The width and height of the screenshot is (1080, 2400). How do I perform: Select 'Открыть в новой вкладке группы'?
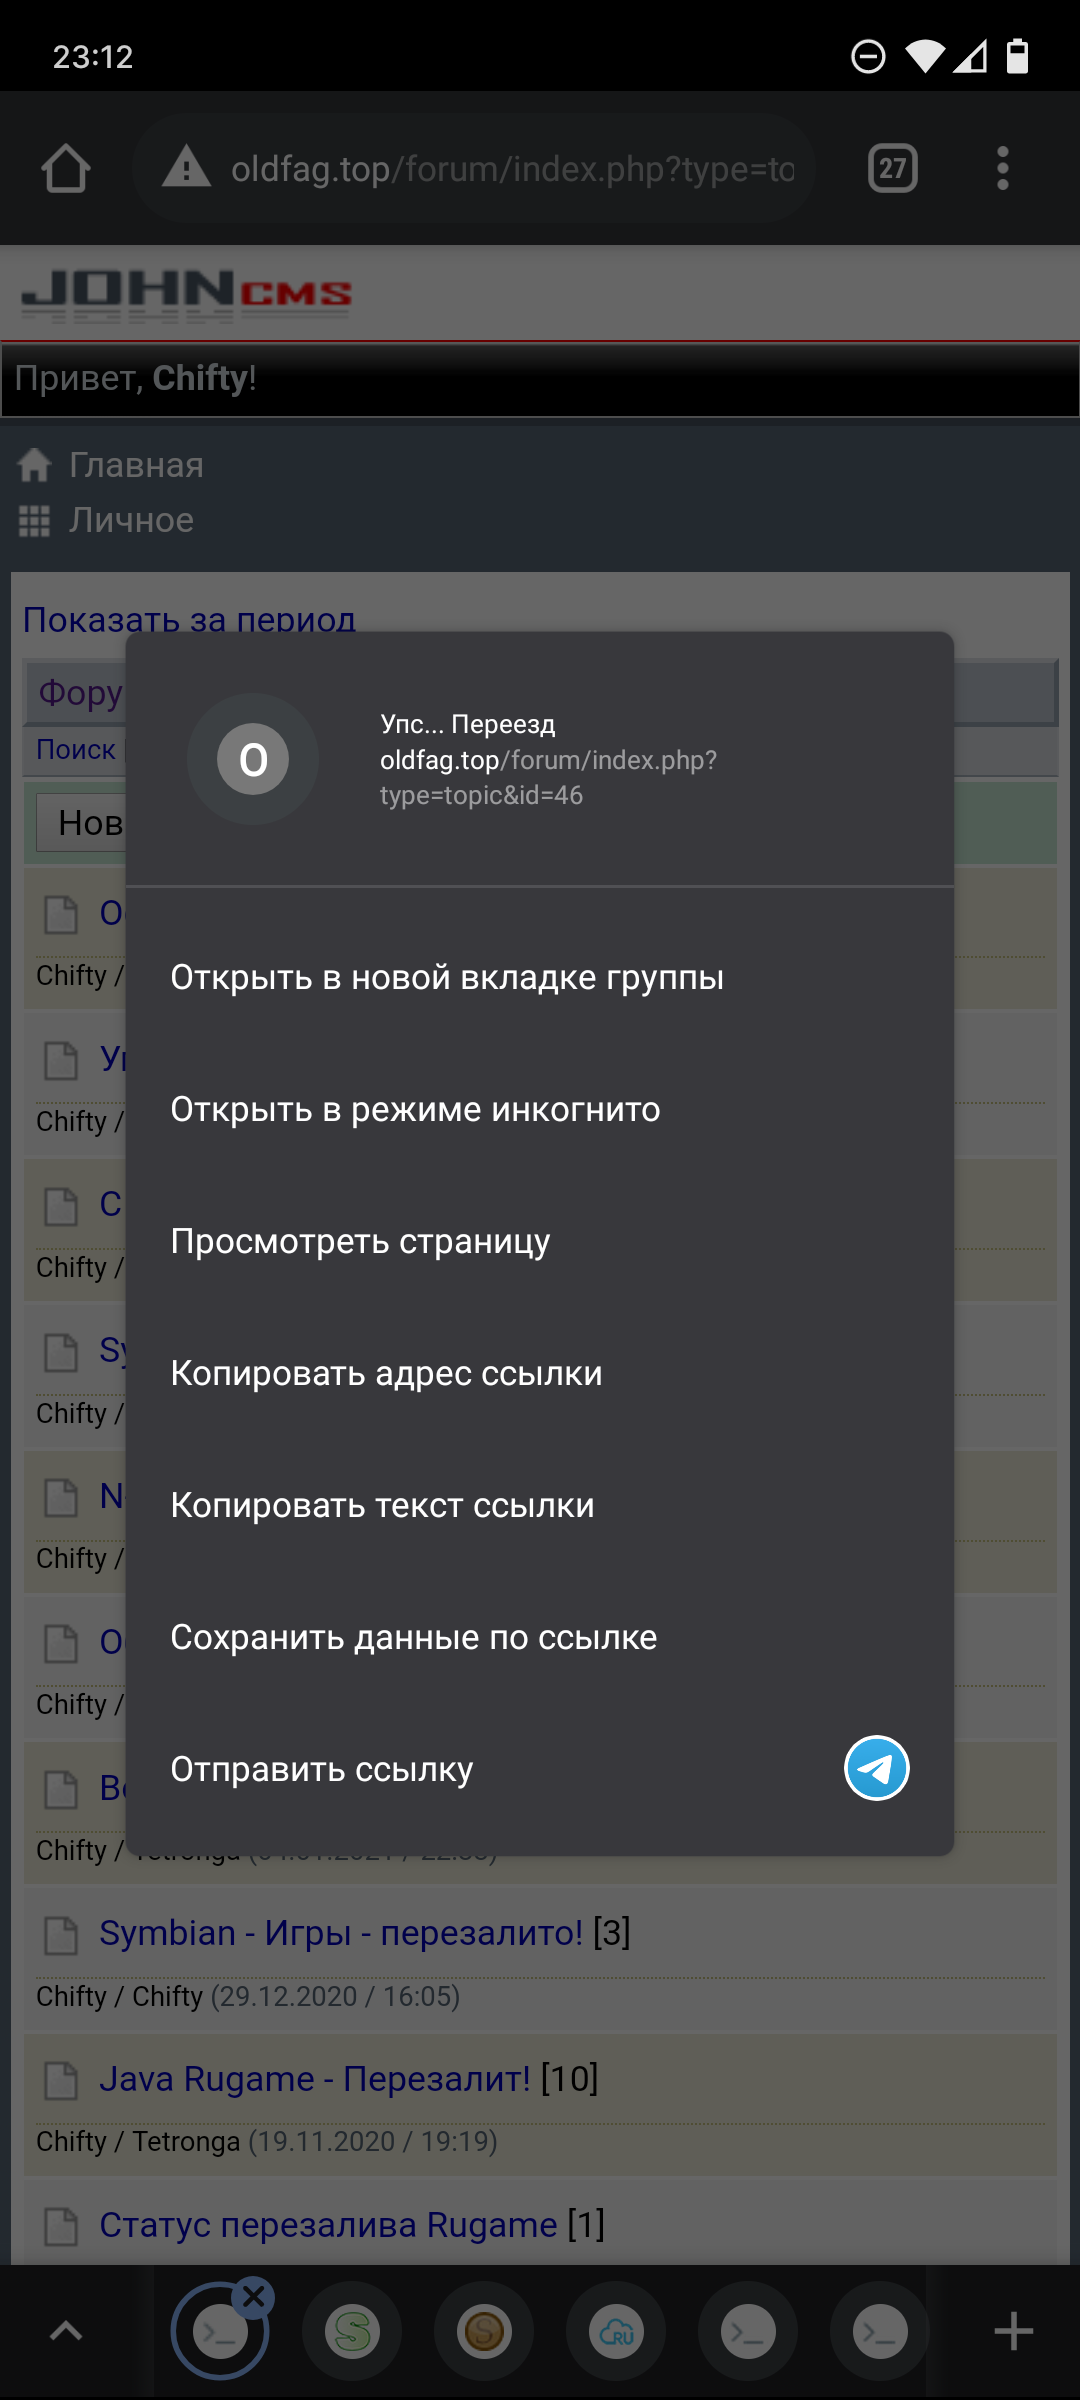pos(447,977)
